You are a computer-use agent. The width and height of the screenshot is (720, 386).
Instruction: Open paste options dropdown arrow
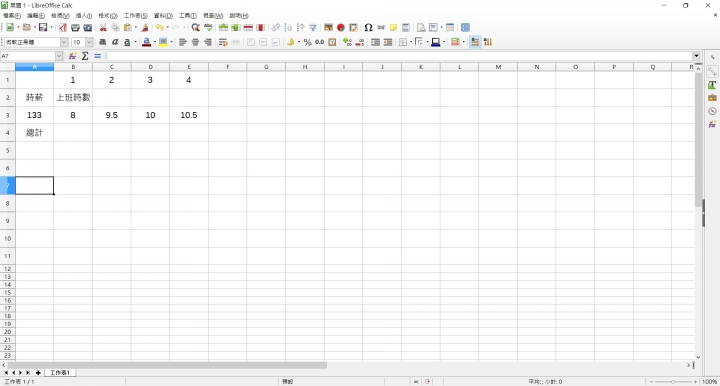click(136, 28)
